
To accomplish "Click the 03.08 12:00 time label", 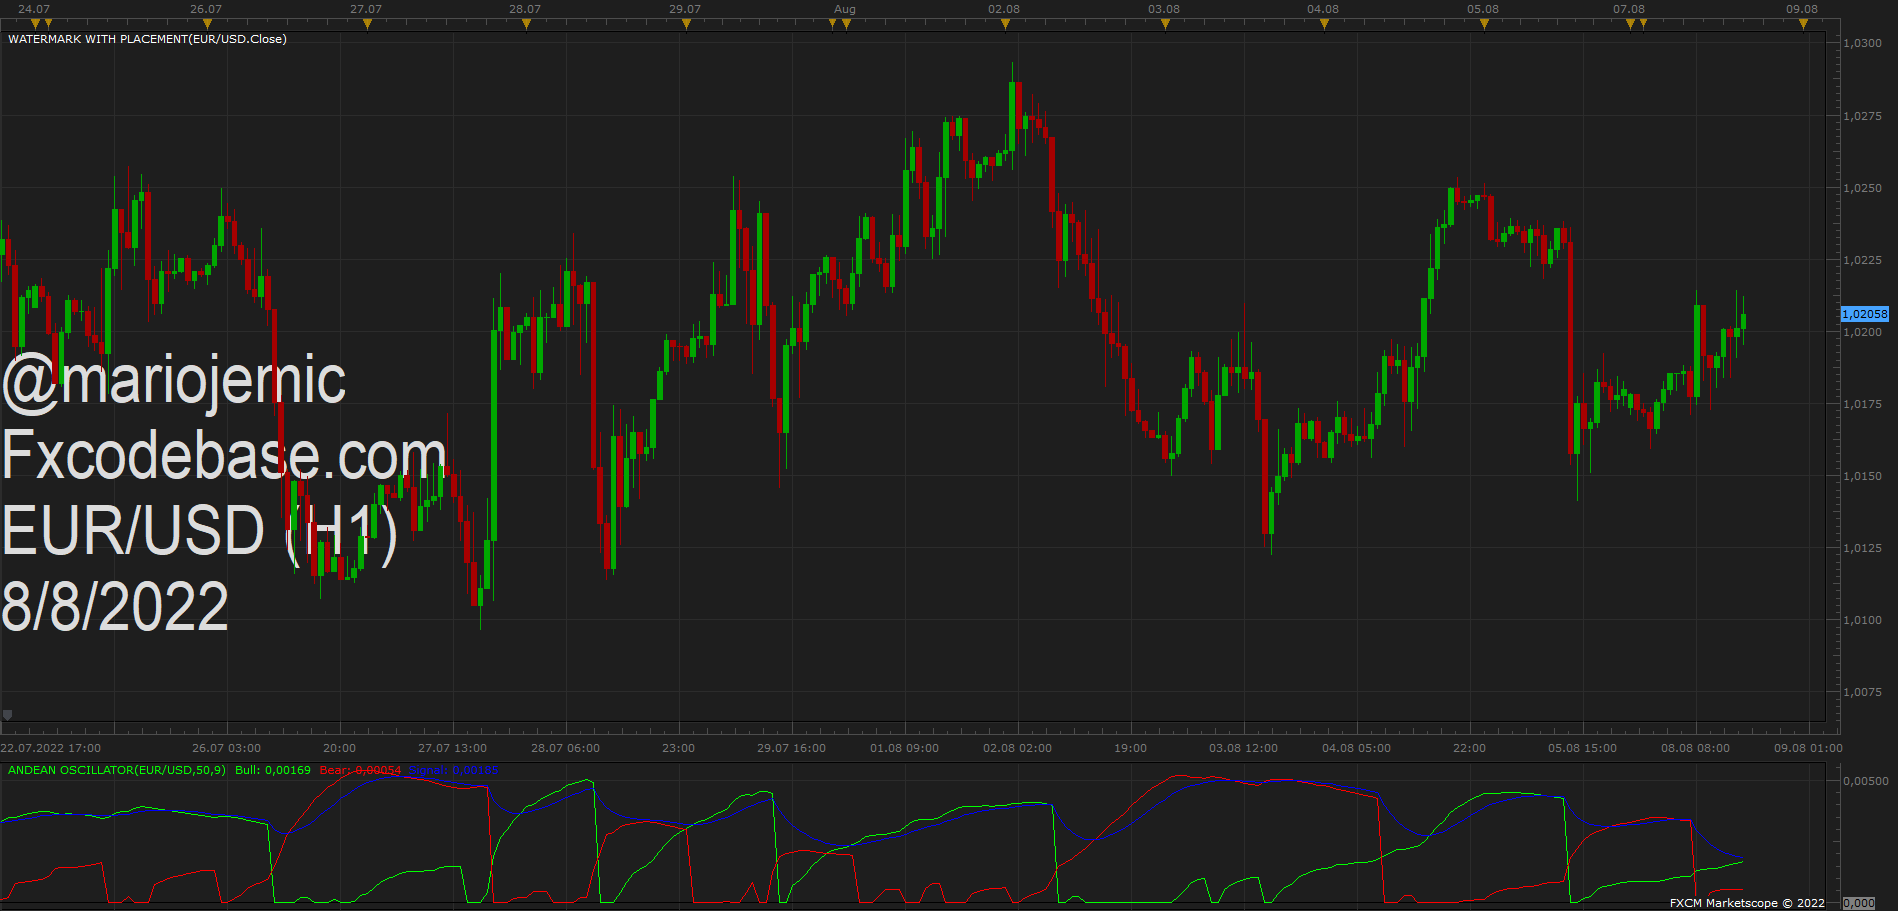I will click(x=1243, y=748).
